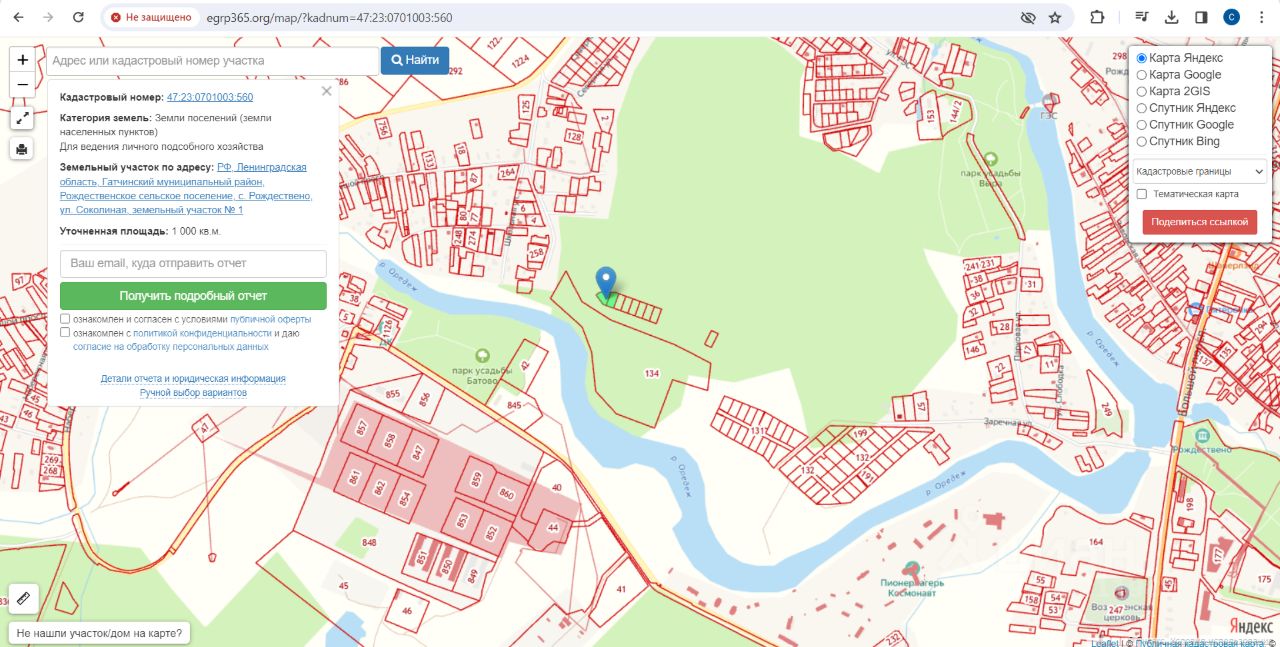Reload the current page
This screenshot has width=1280, height=647.
point(79,17)
